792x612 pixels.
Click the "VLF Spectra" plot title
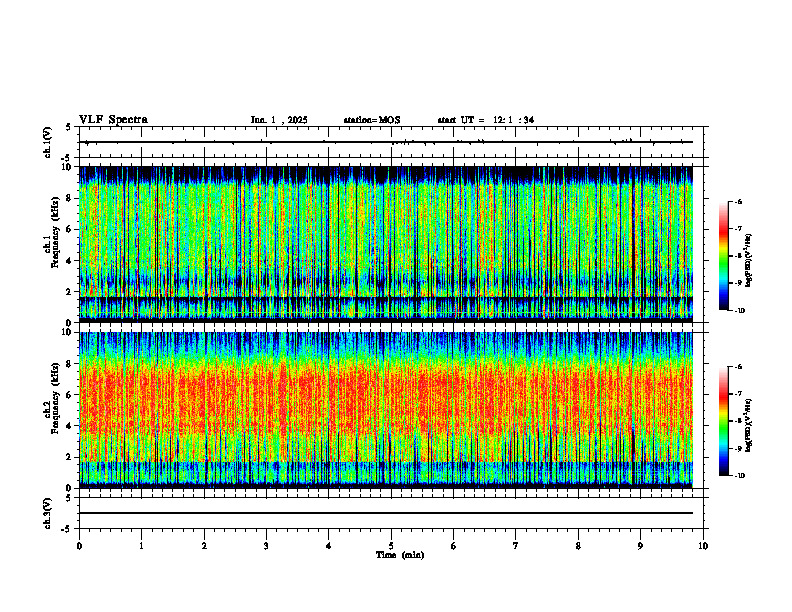coord(113,120)
